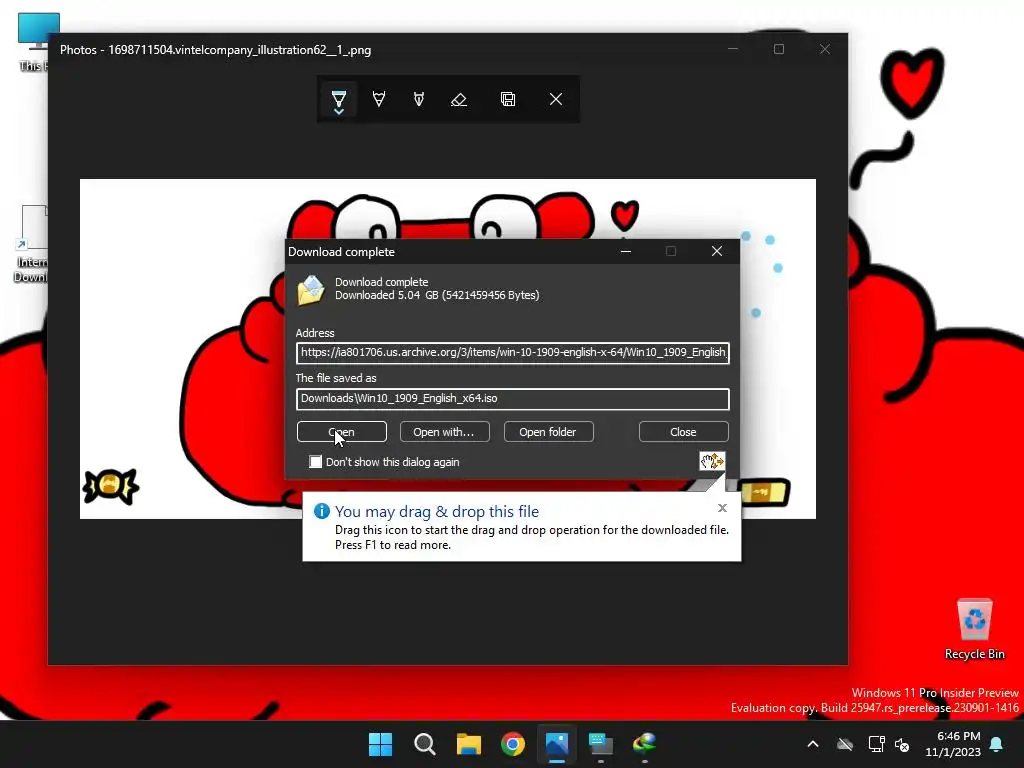Show hidden system tray icons

coord(813,744)
